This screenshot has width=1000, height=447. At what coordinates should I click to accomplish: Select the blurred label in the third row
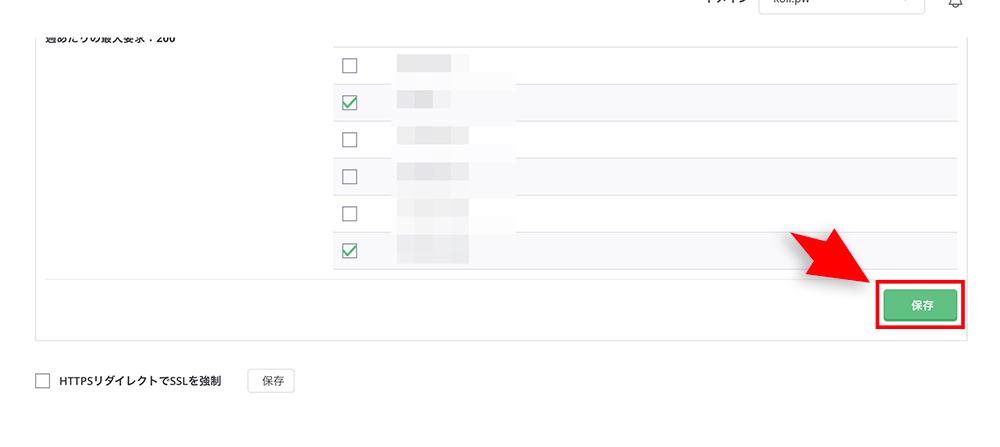[432, 136]
